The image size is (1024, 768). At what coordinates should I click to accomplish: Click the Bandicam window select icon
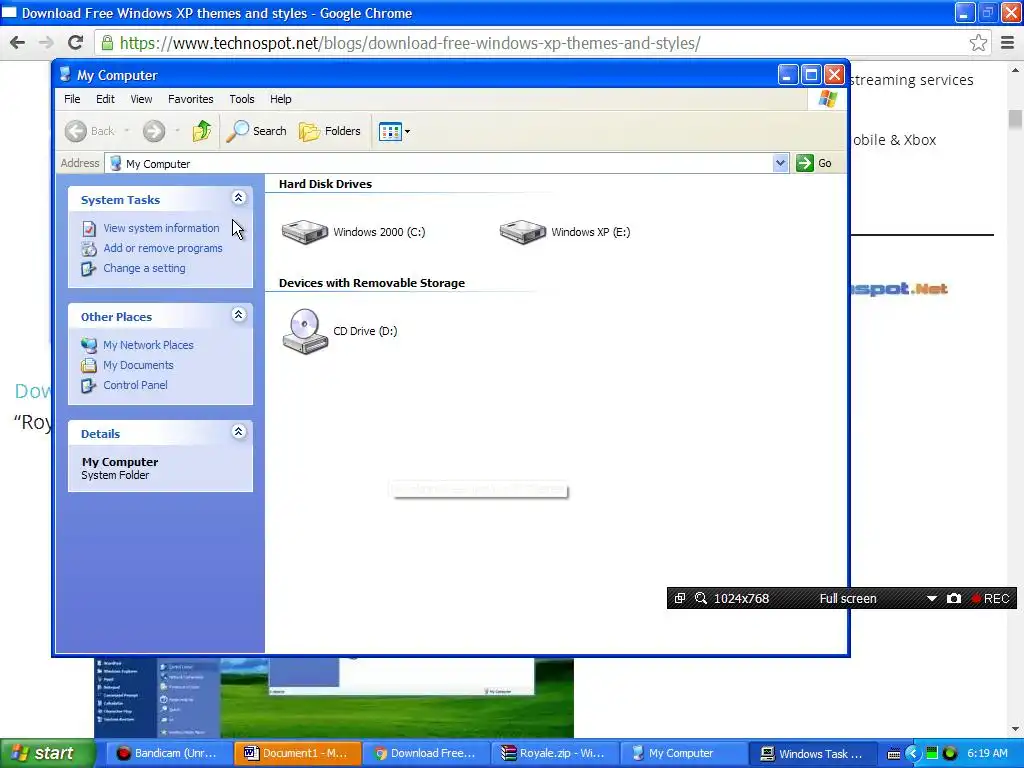680,598
